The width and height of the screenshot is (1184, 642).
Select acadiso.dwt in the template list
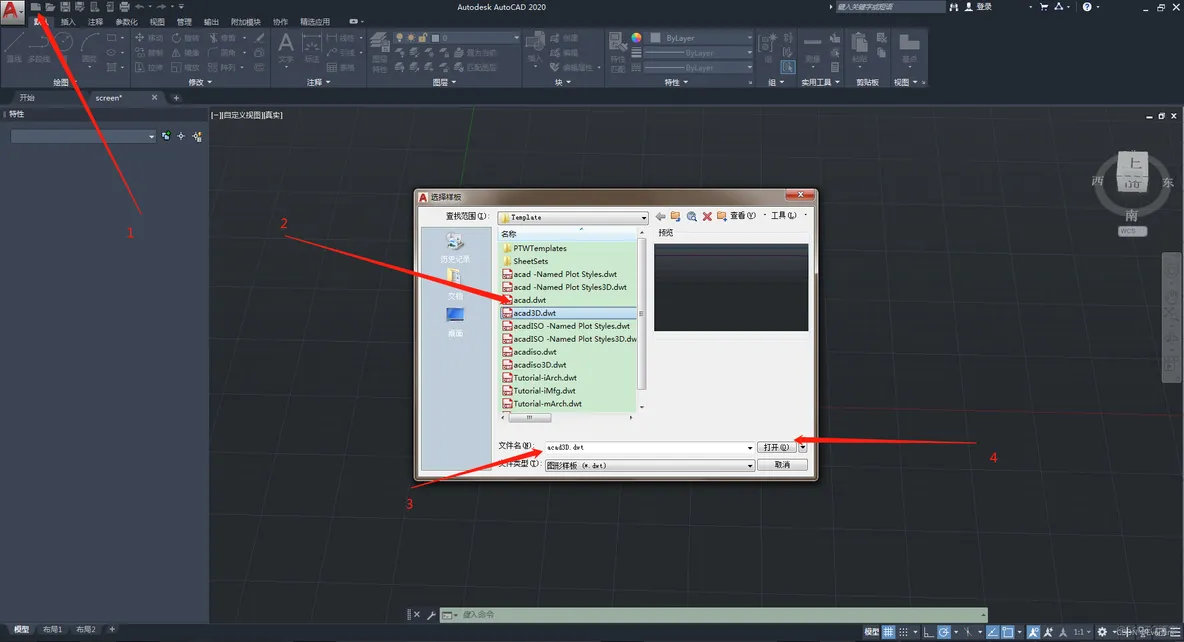(x=535, y=352)
